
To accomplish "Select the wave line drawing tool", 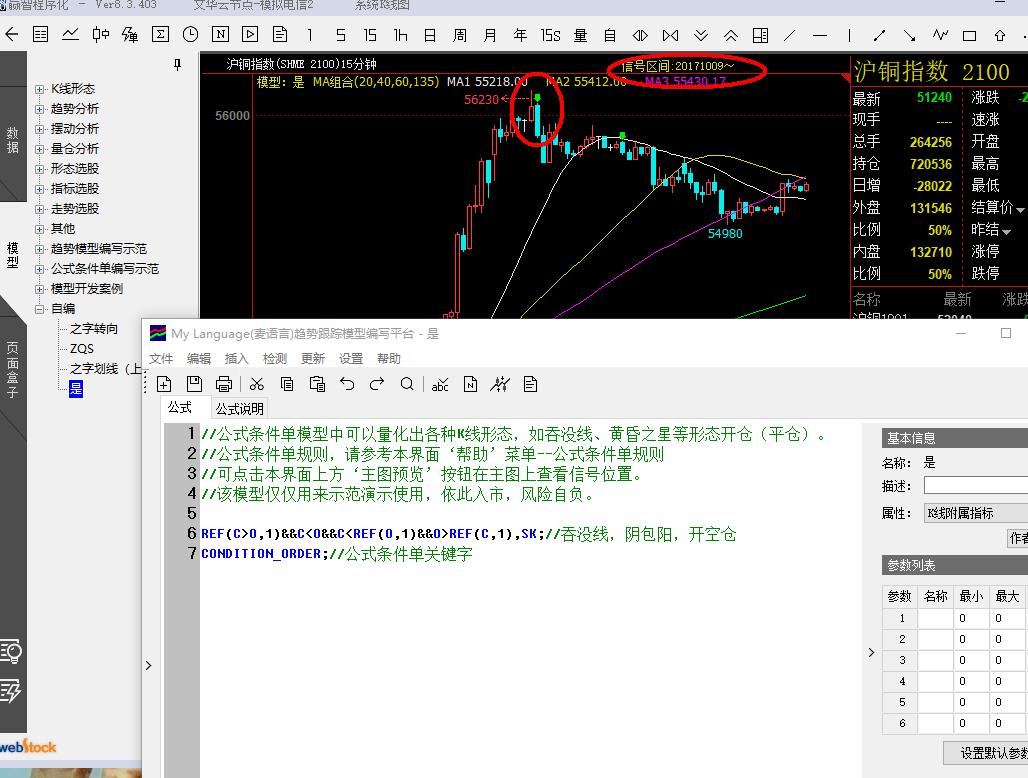I will 940,35.
